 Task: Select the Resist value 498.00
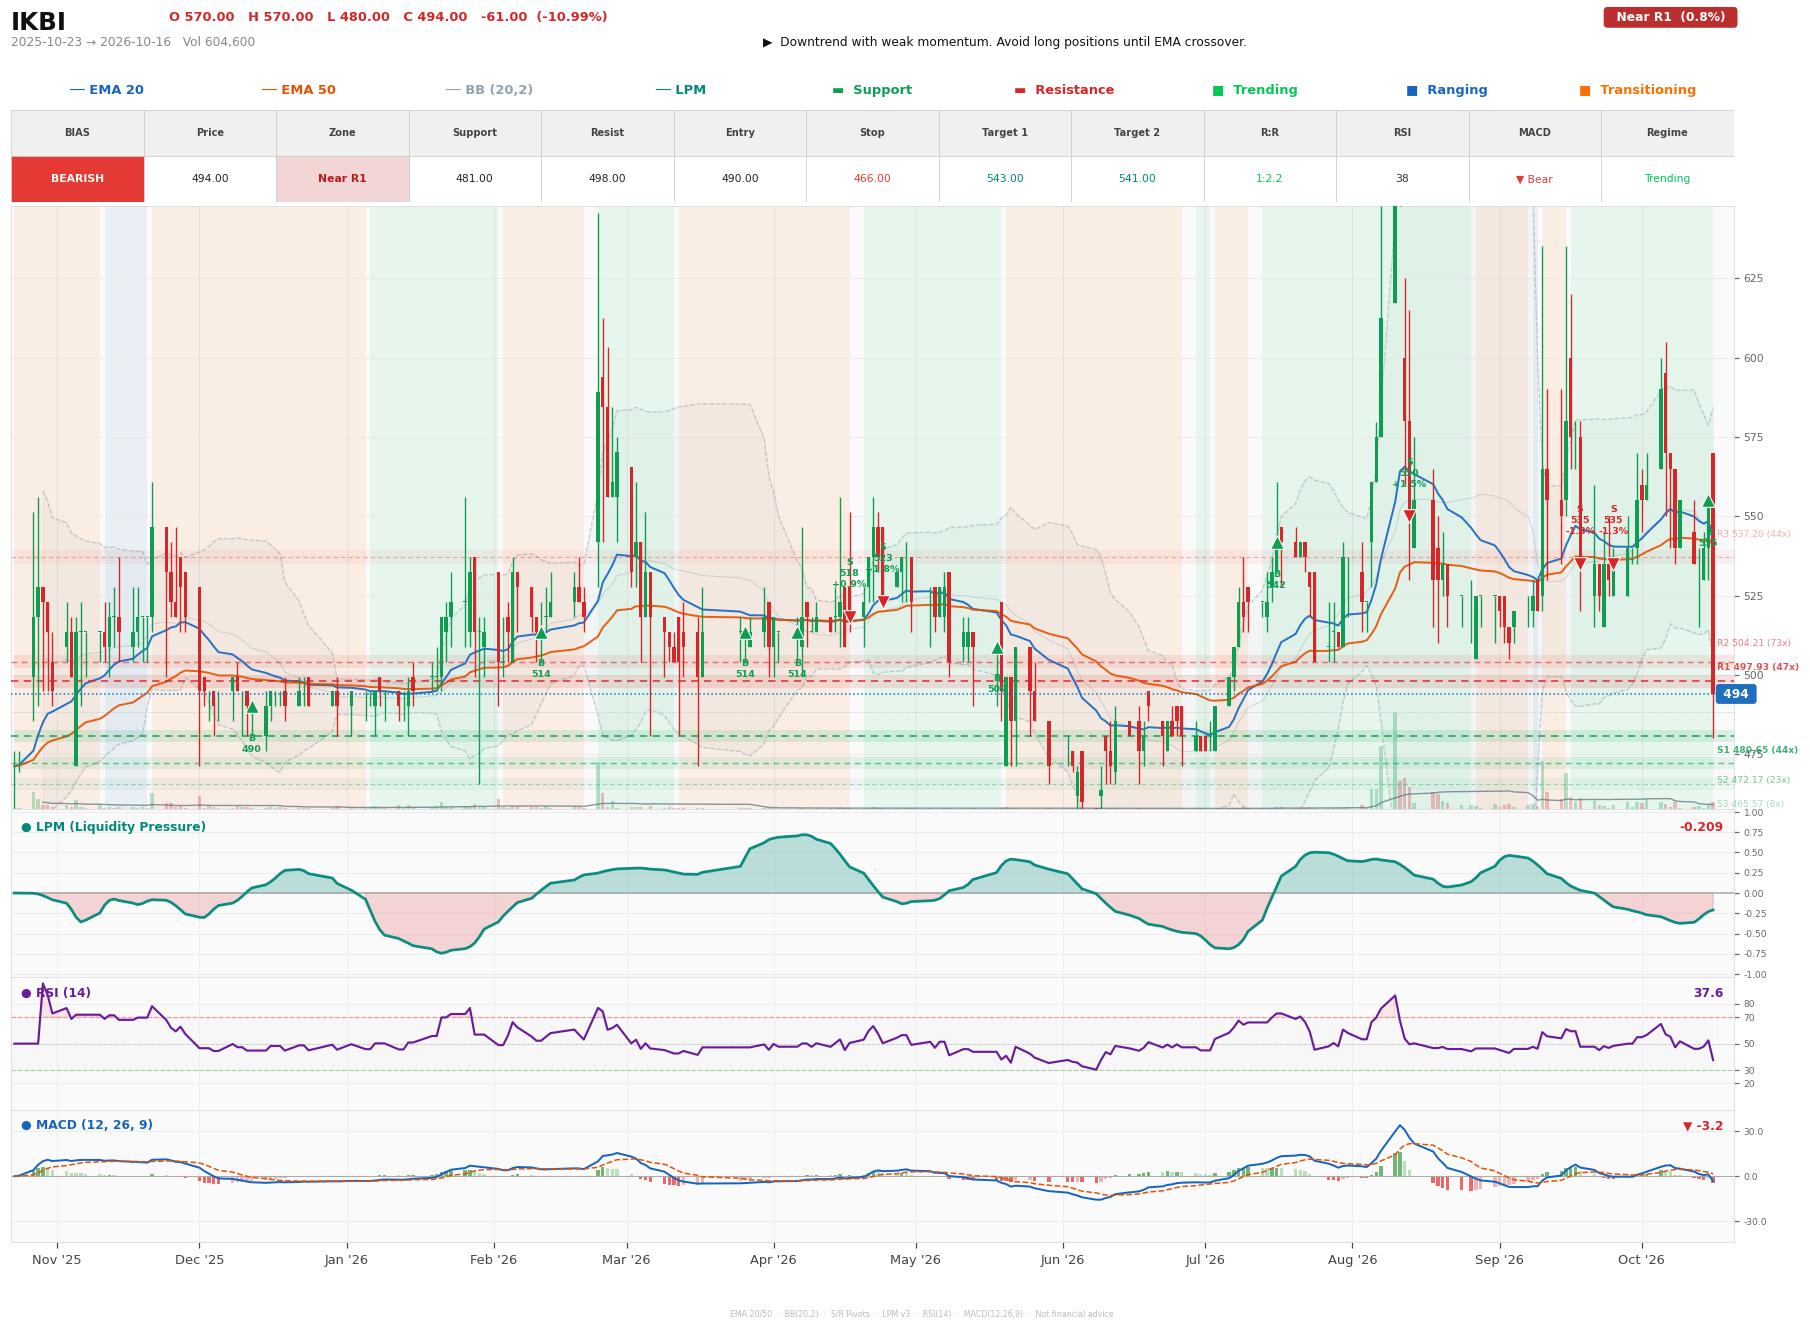pos(607,179)
